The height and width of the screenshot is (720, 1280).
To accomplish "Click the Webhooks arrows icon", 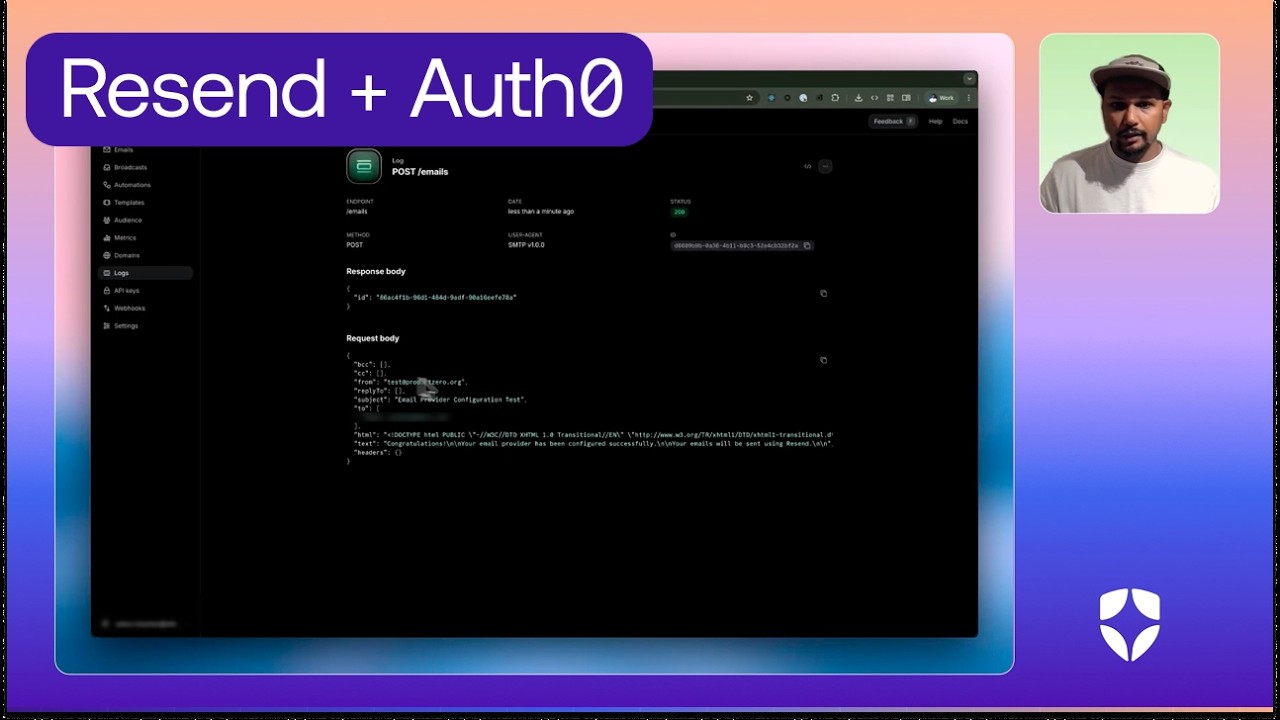I will point(106,308).
